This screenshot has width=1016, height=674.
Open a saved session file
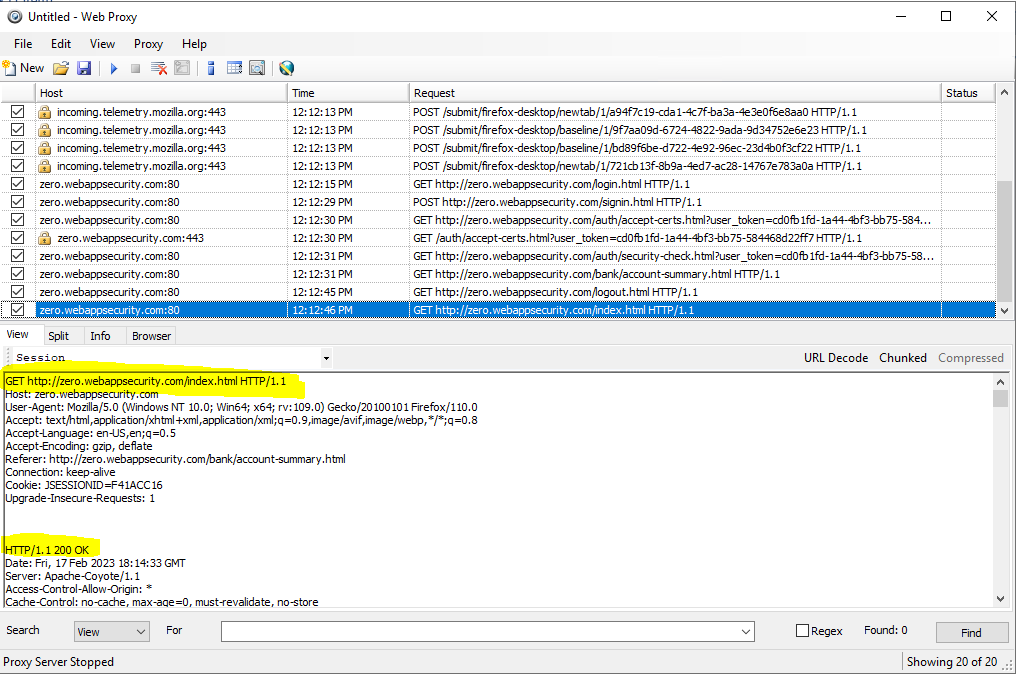(x=60, y=67)
